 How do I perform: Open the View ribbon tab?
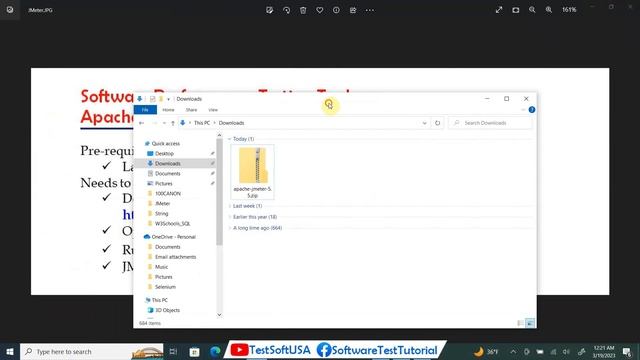213,110
